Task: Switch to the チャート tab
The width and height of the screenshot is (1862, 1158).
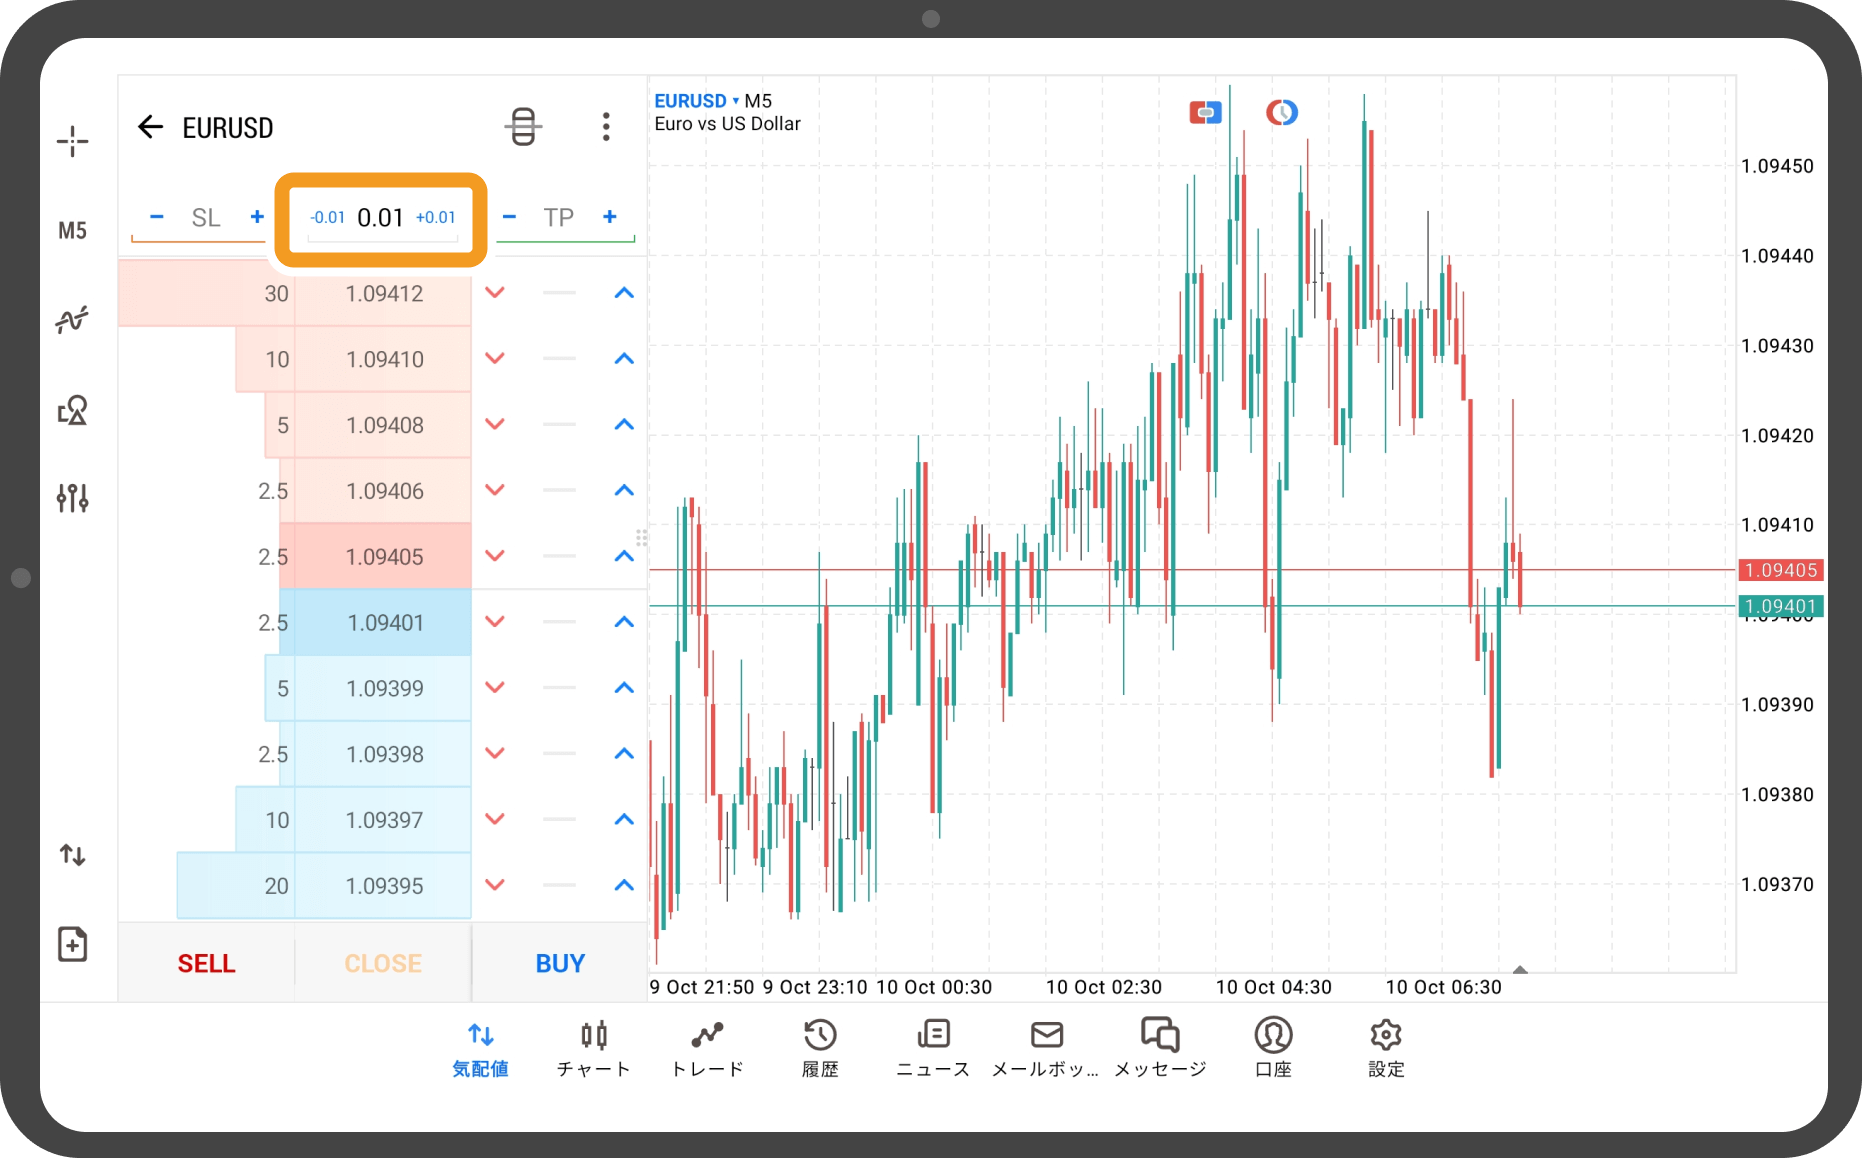Action: pyautogui.click(x=592, y=1045)
